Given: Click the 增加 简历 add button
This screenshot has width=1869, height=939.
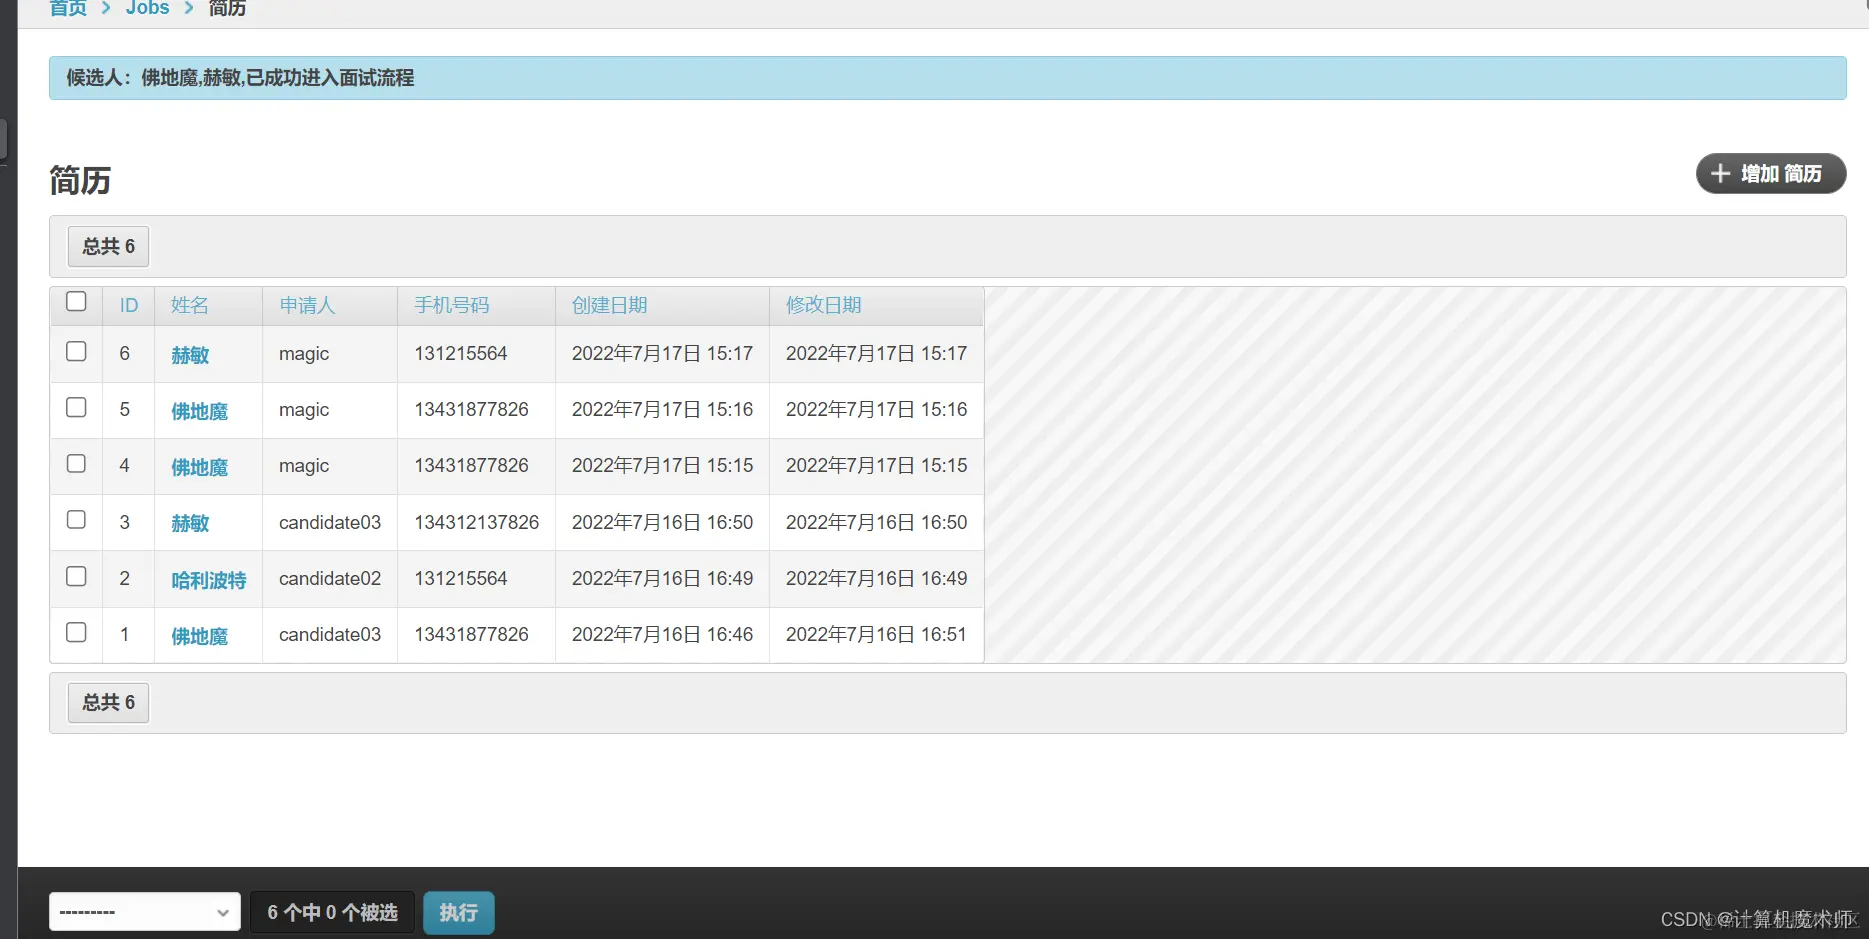Looking at the screenshot, I should [x=1770, y=174].
